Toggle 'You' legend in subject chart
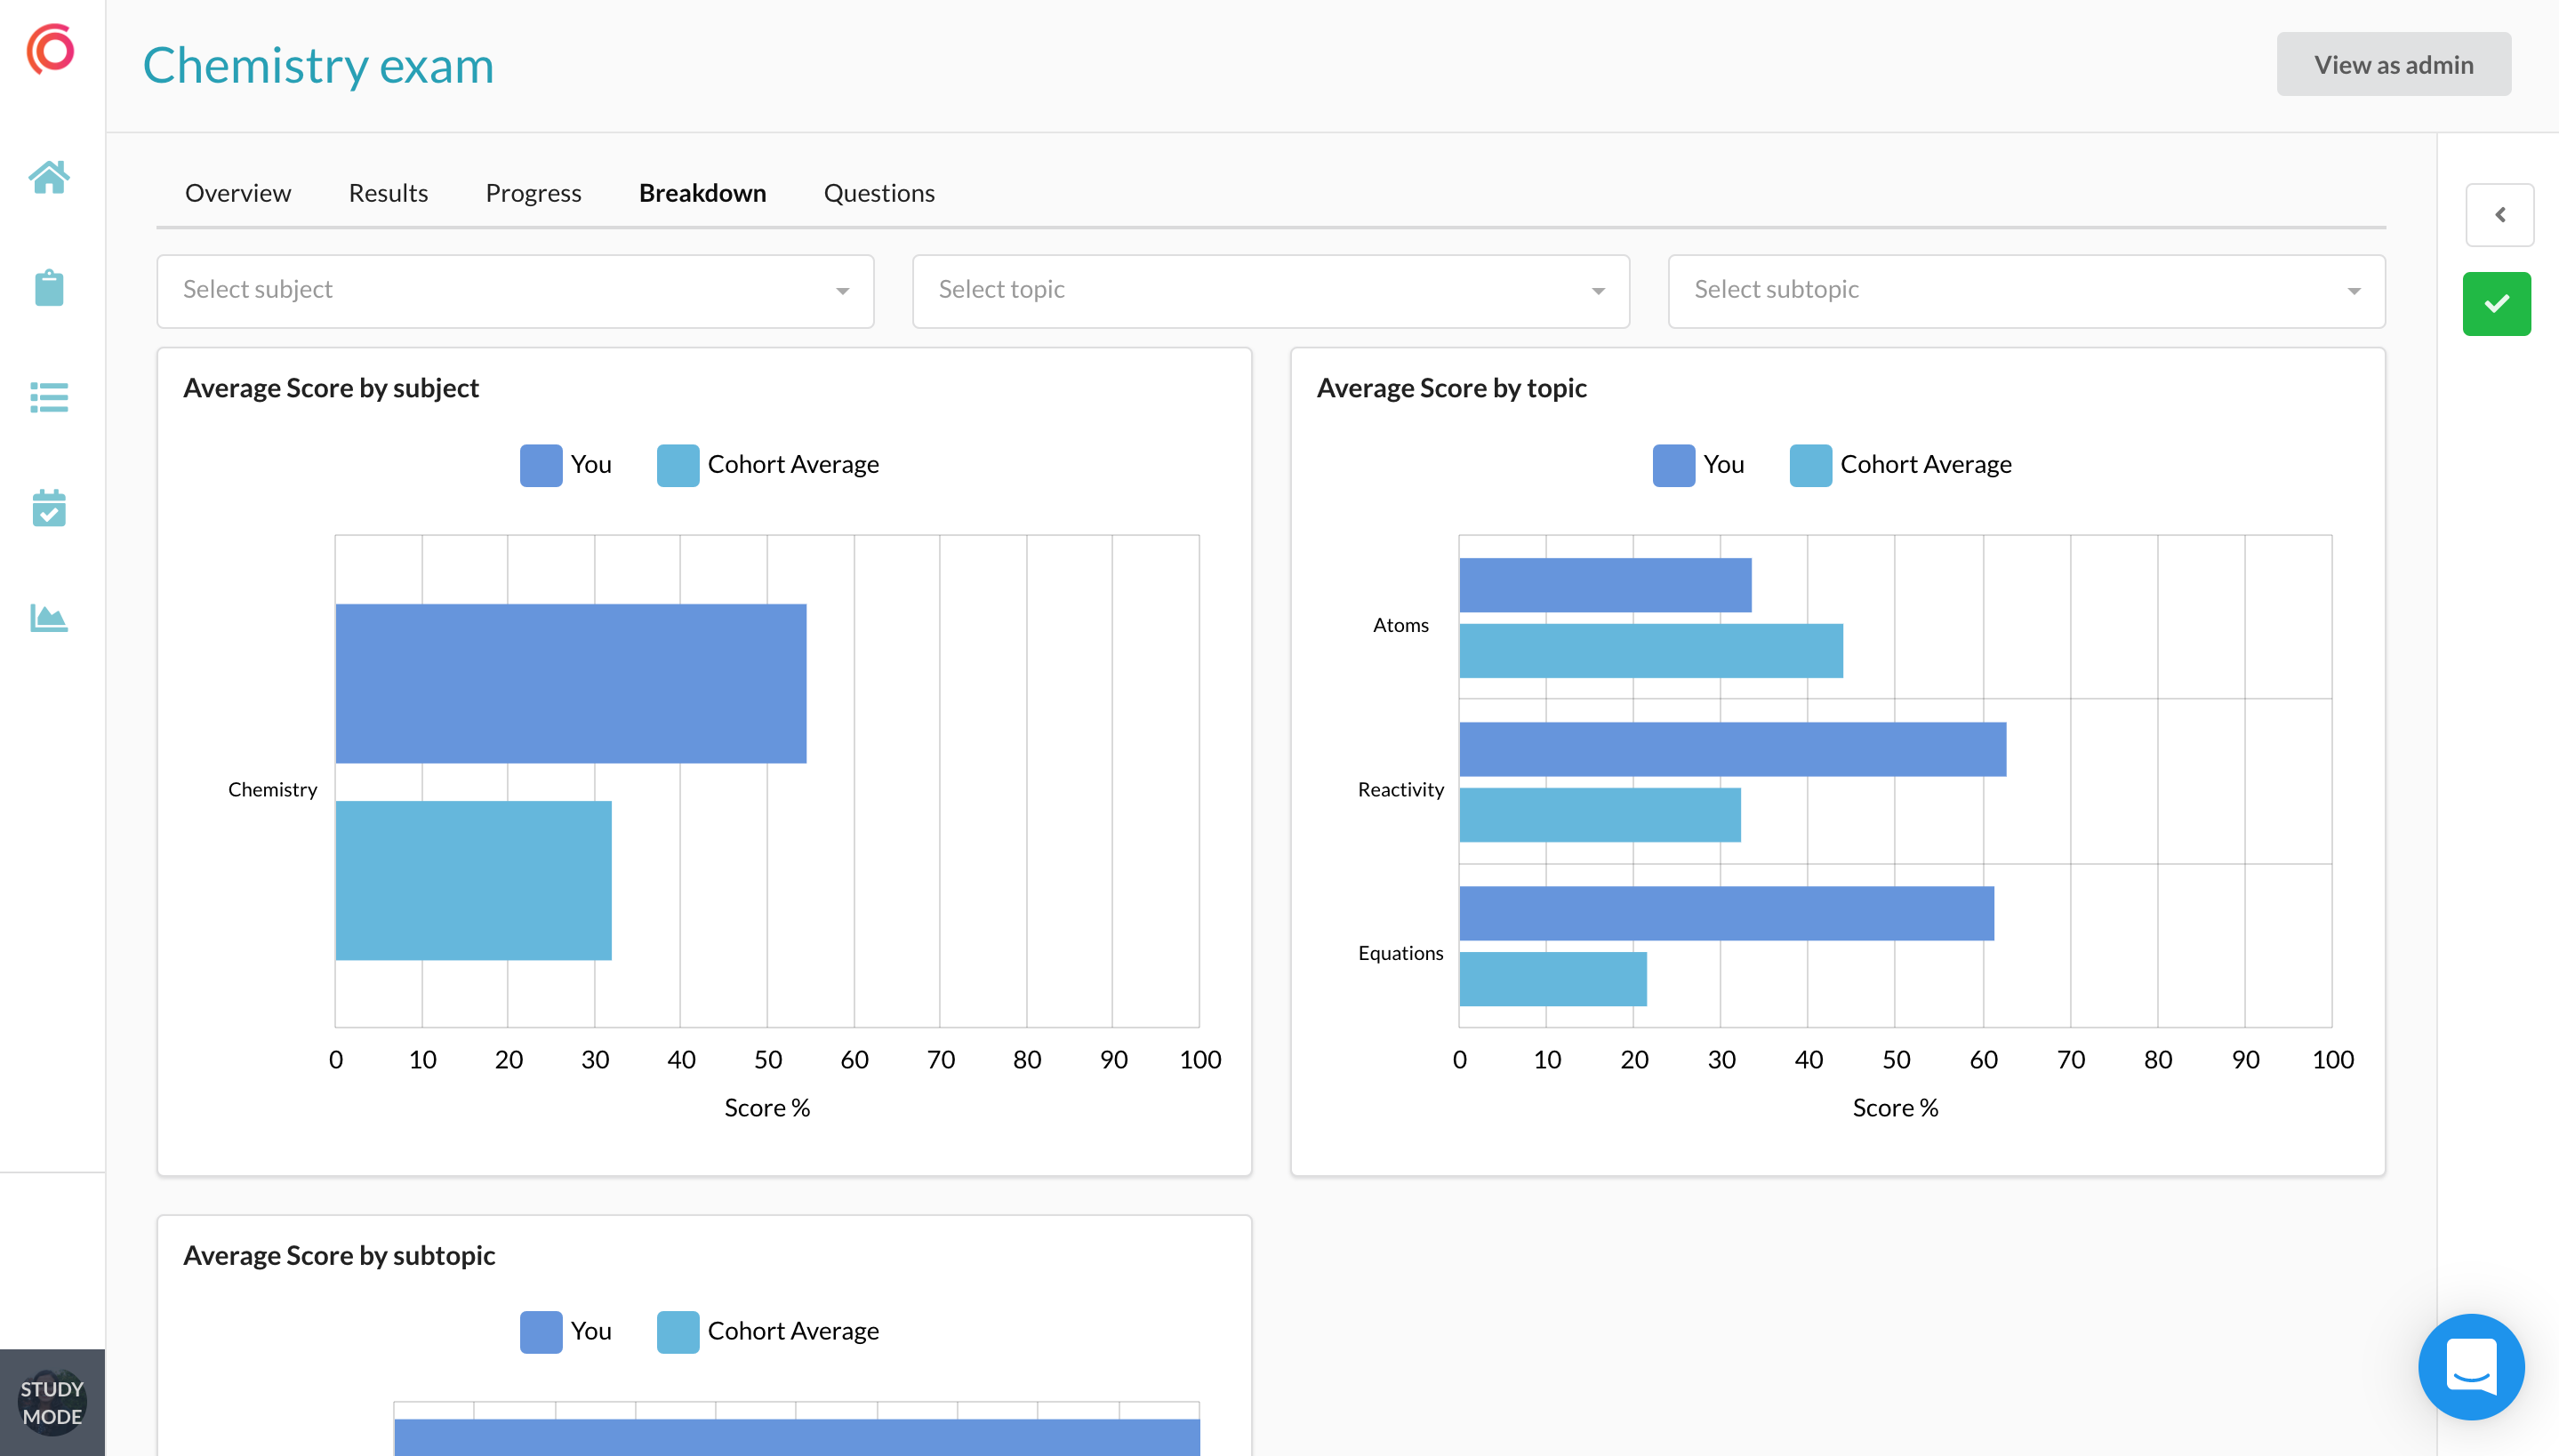 tap(566, 465)
